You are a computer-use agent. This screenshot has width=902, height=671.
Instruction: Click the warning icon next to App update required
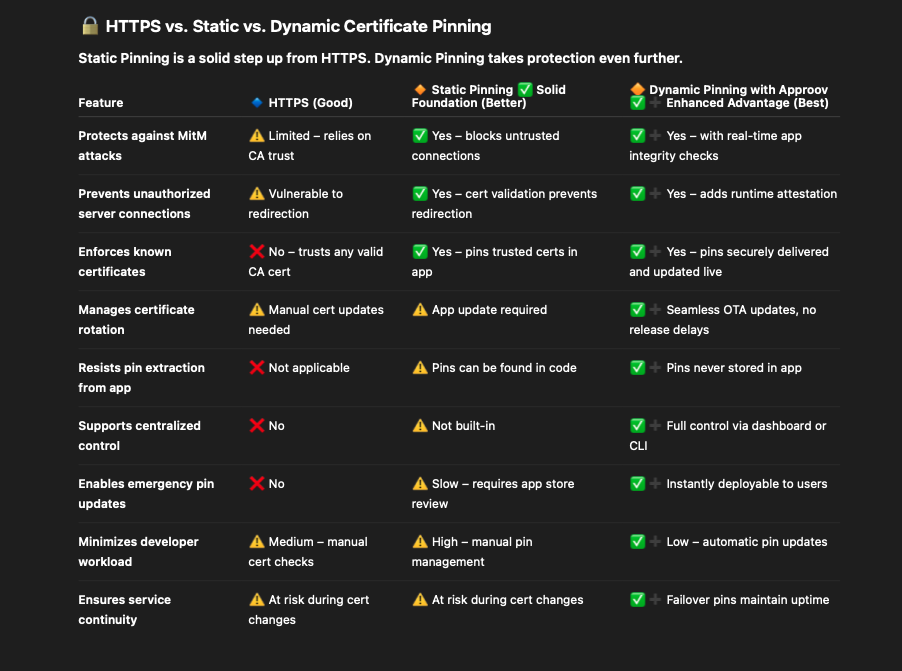tap(419, 310)
